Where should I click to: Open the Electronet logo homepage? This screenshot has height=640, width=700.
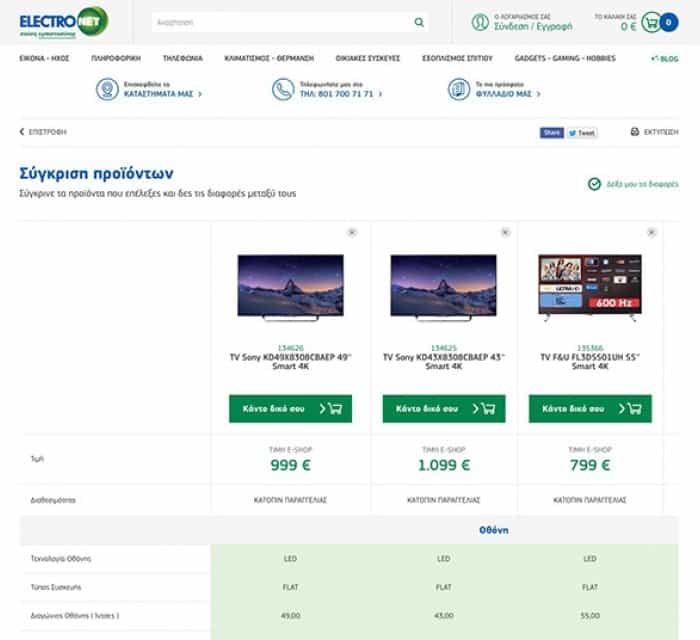(x=63, y=22)
